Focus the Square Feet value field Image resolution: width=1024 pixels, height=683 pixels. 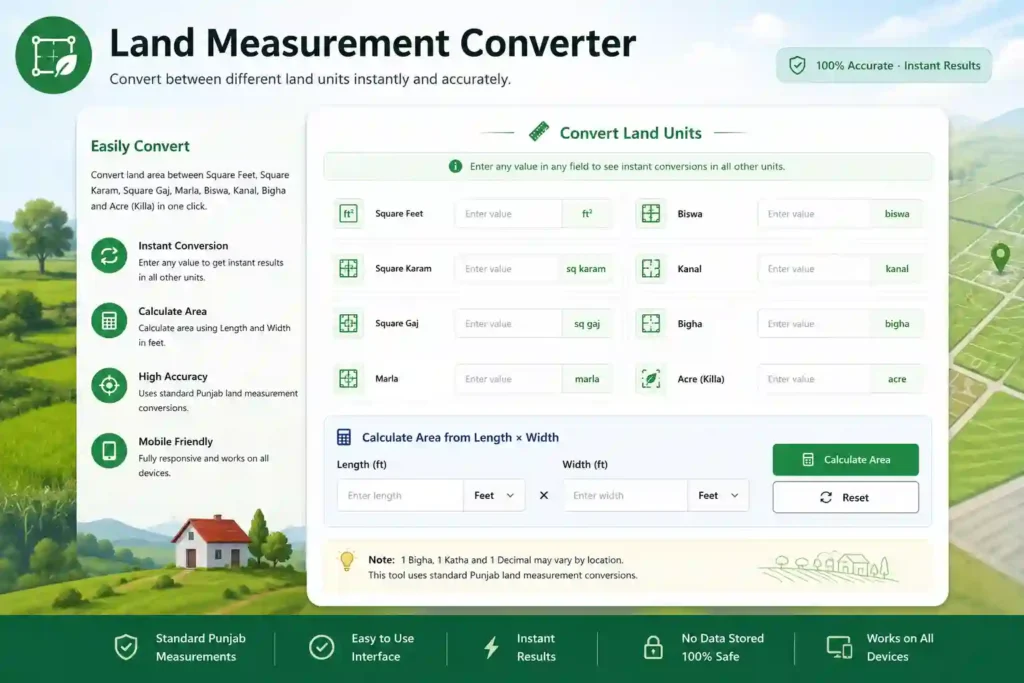tap(509, 214)
